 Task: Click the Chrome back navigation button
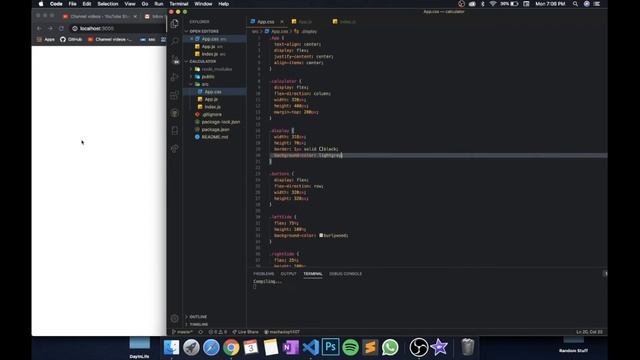39,29
